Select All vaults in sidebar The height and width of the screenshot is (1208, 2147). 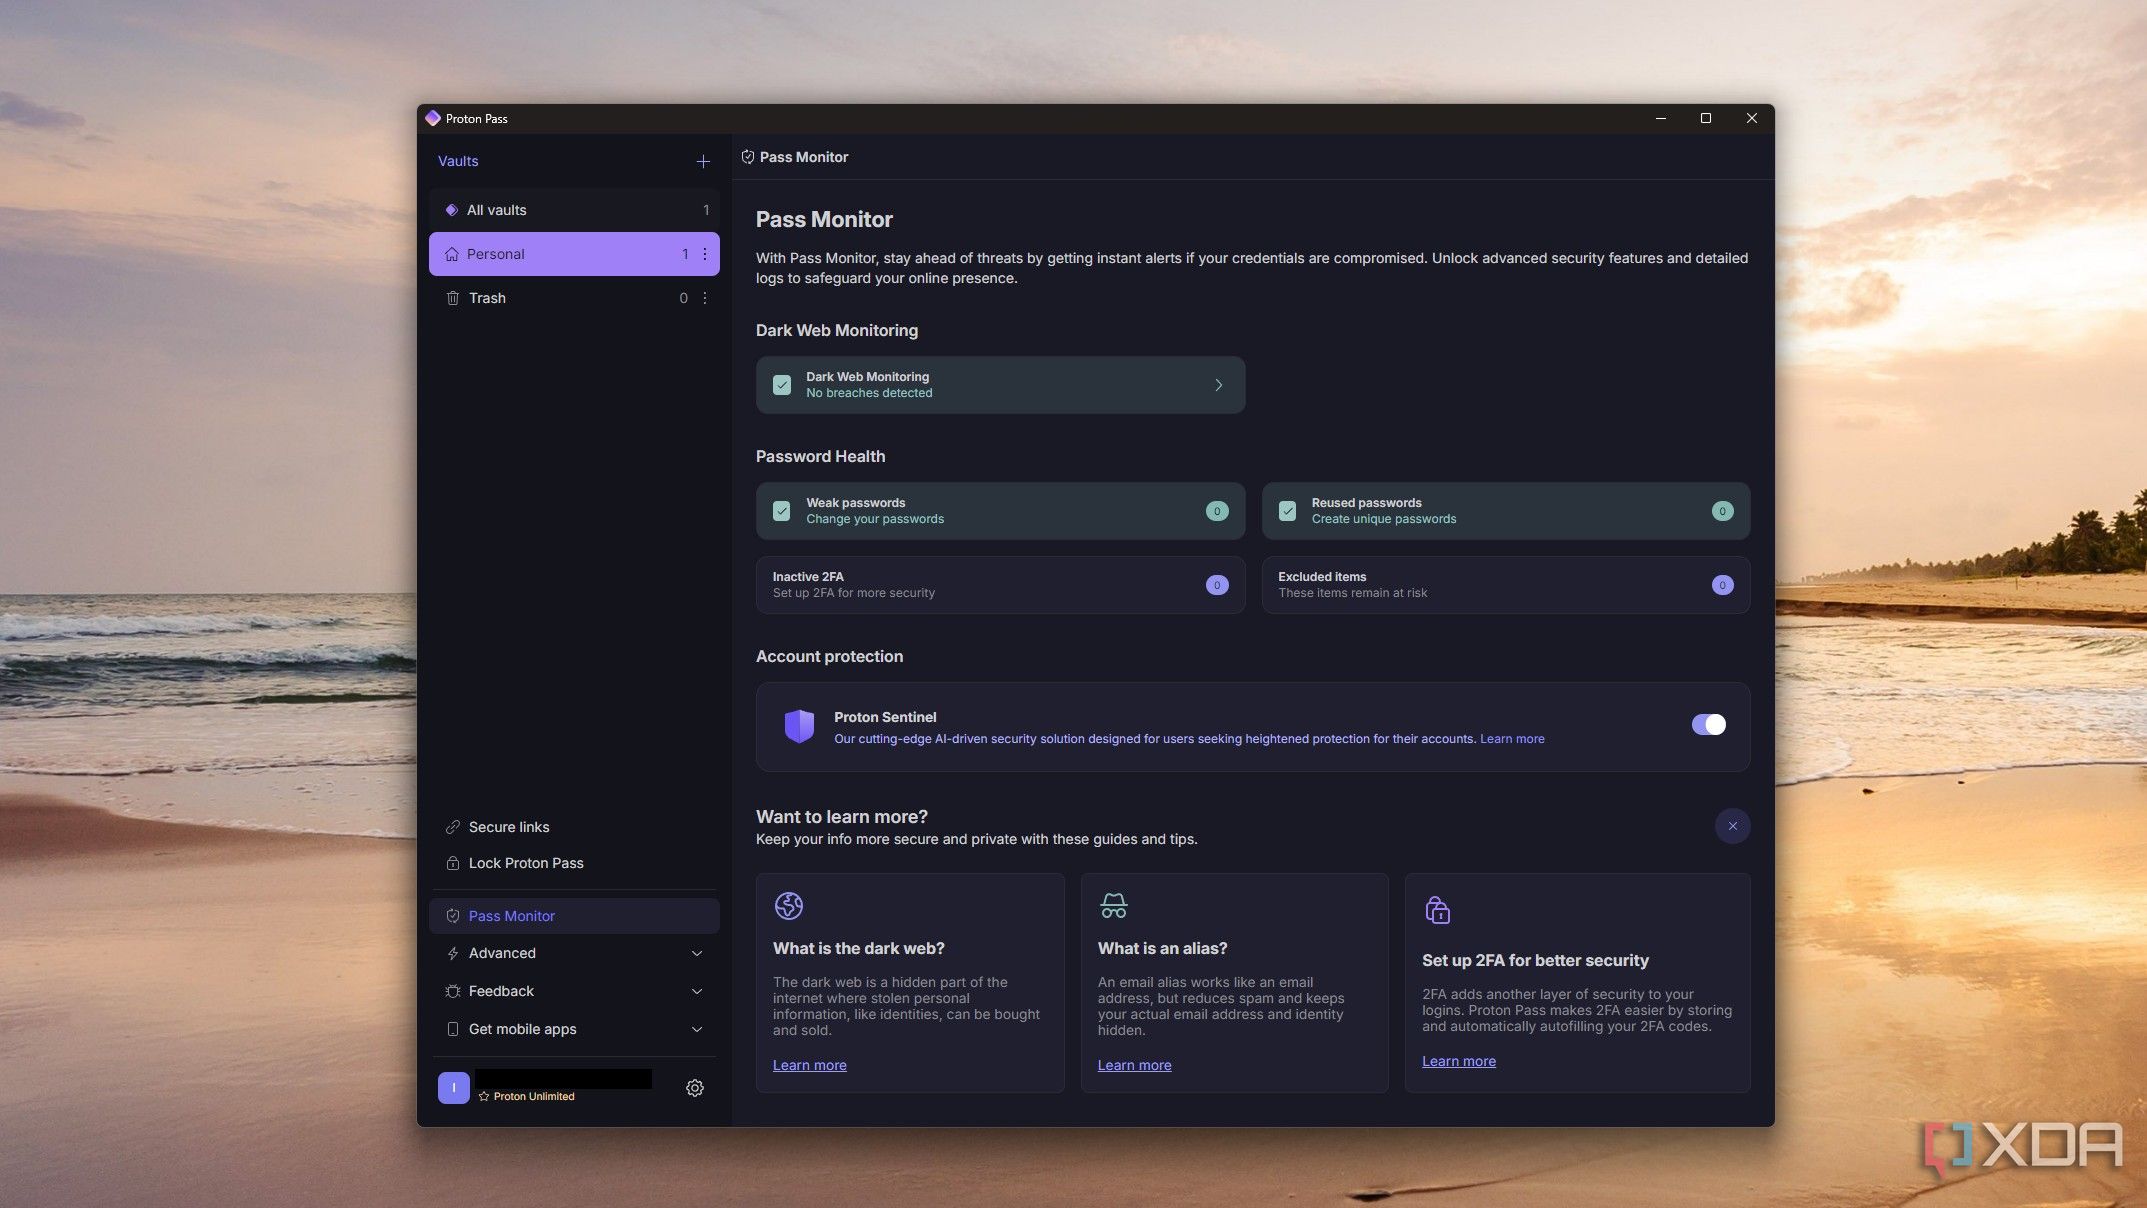tap(497, 209)
